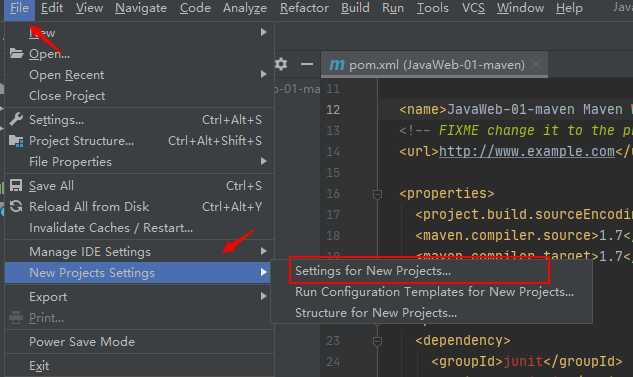Choose Invalidate Caches / Restart...

coord(139,228)
